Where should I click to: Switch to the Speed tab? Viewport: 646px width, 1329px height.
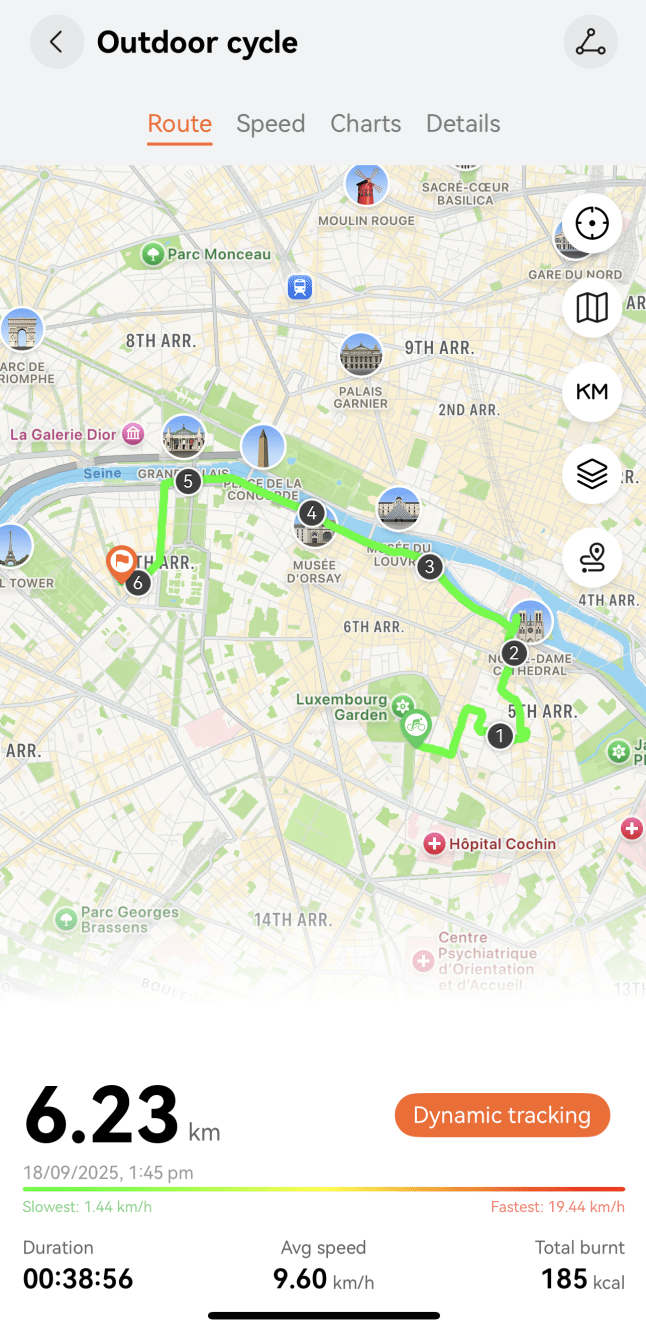(x=270, y=124)
